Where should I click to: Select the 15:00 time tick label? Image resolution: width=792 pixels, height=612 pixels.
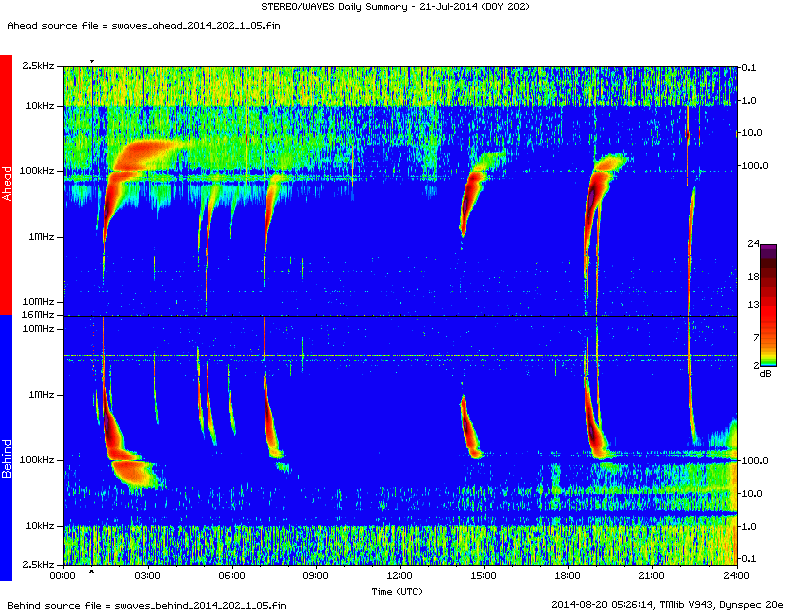click(x=484, y=576)
